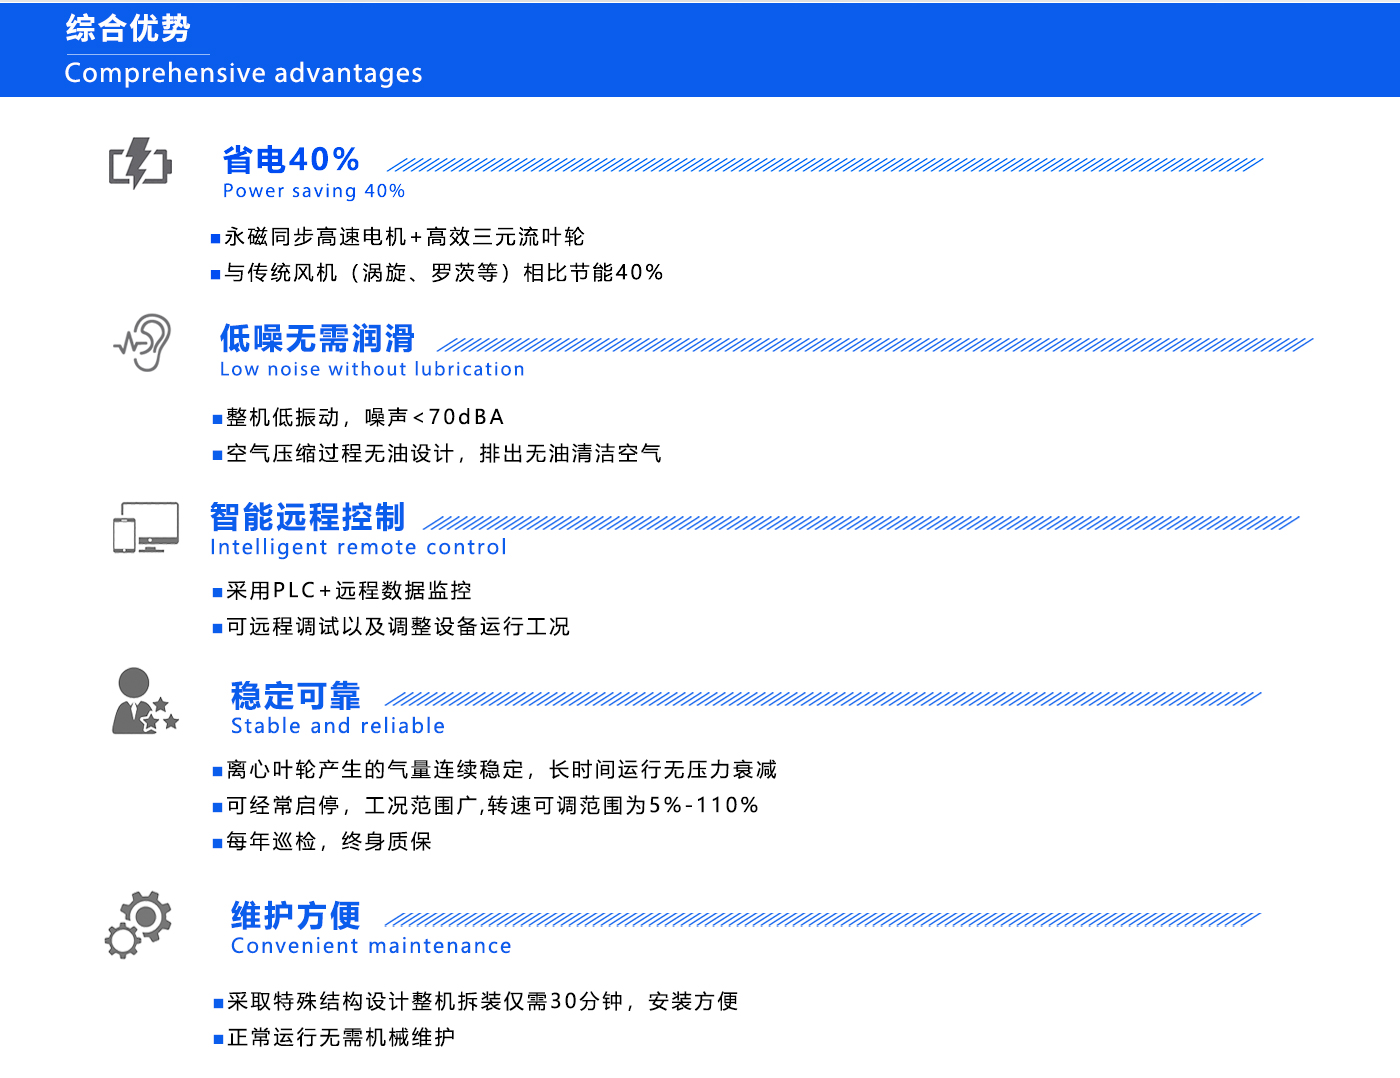The image size is (1400, 1078).
Task: Click the 'Convenient maintenance' subtitle
Action: (x=371, y=946)
